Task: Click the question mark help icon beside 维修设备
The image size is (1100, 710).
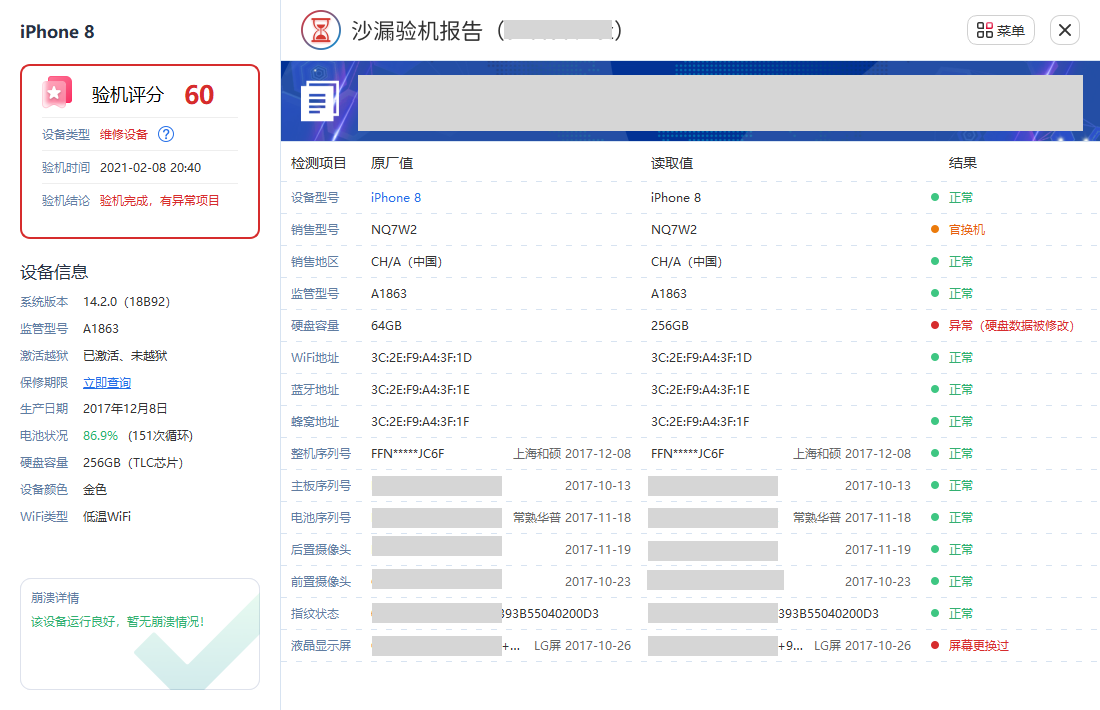Action: coord(166,134)
